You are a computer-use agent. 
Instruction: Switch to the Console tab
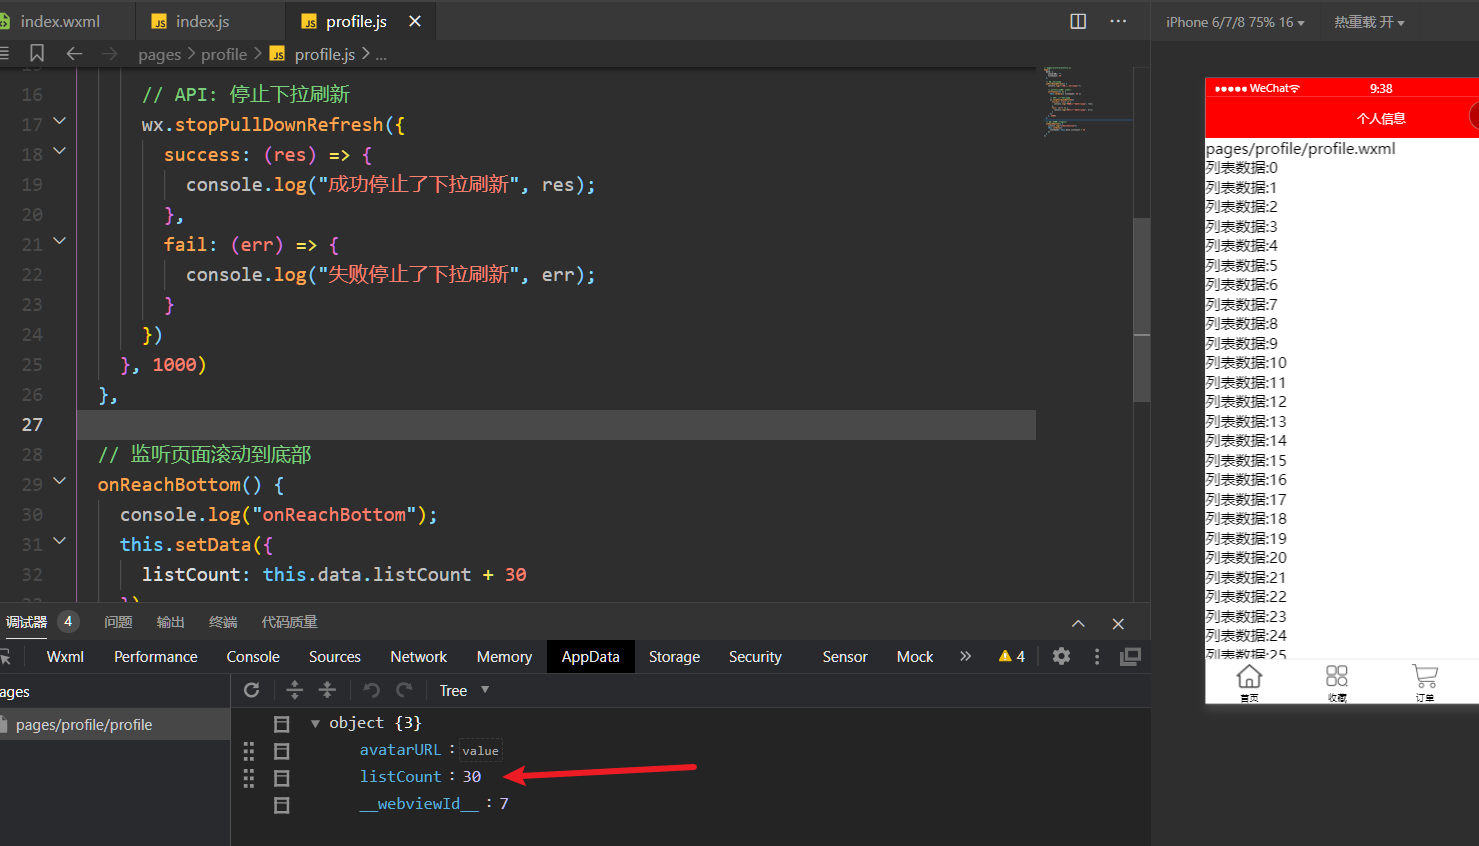click(x=253, y=657)
